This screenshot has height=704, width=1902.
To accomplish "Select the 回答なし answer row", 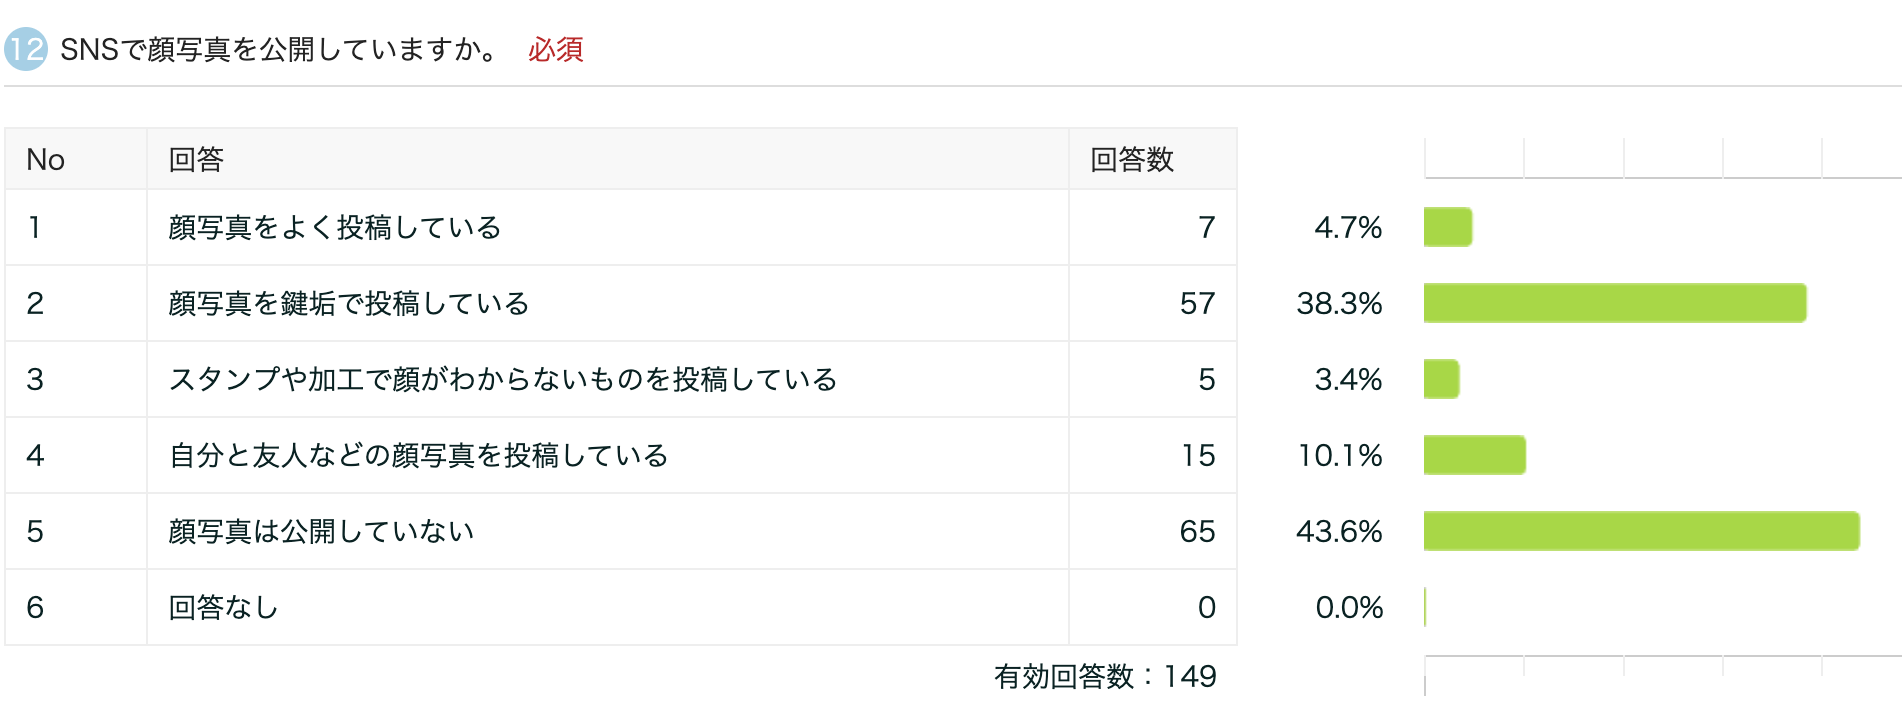I will tap(223, 608).
